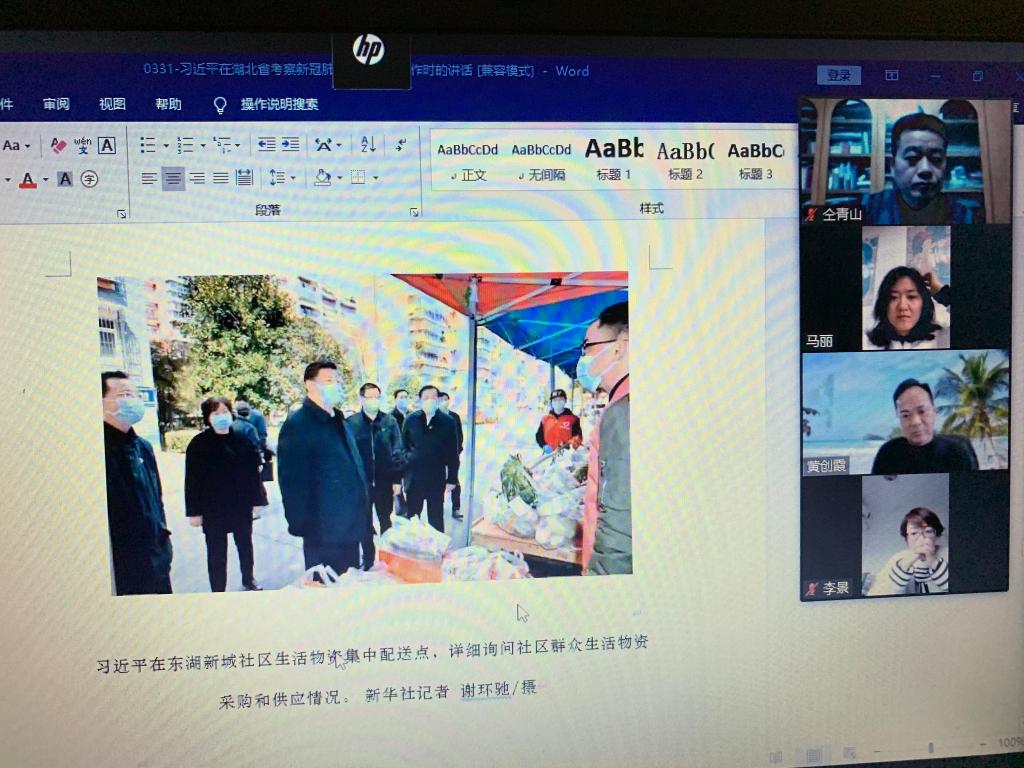Click the enclosed character 字 icon
The image size is (1024, 768).
click(x=90, y=179)
